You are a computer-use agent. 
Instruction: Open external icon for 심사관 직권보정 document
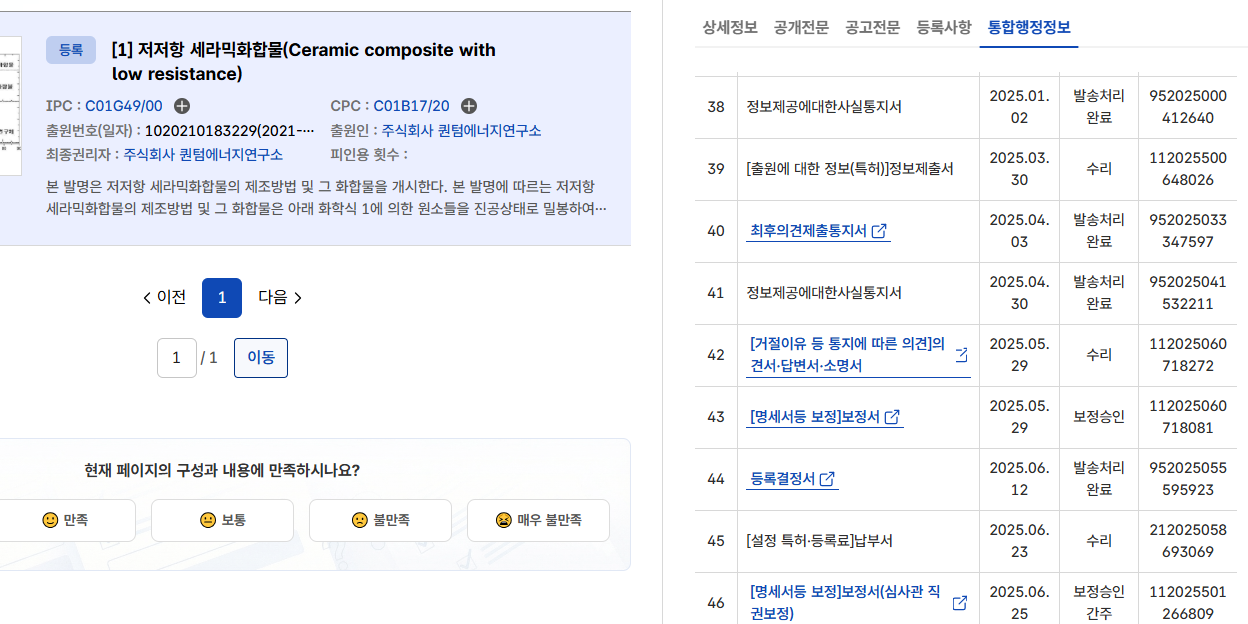(x=960, y=603)
